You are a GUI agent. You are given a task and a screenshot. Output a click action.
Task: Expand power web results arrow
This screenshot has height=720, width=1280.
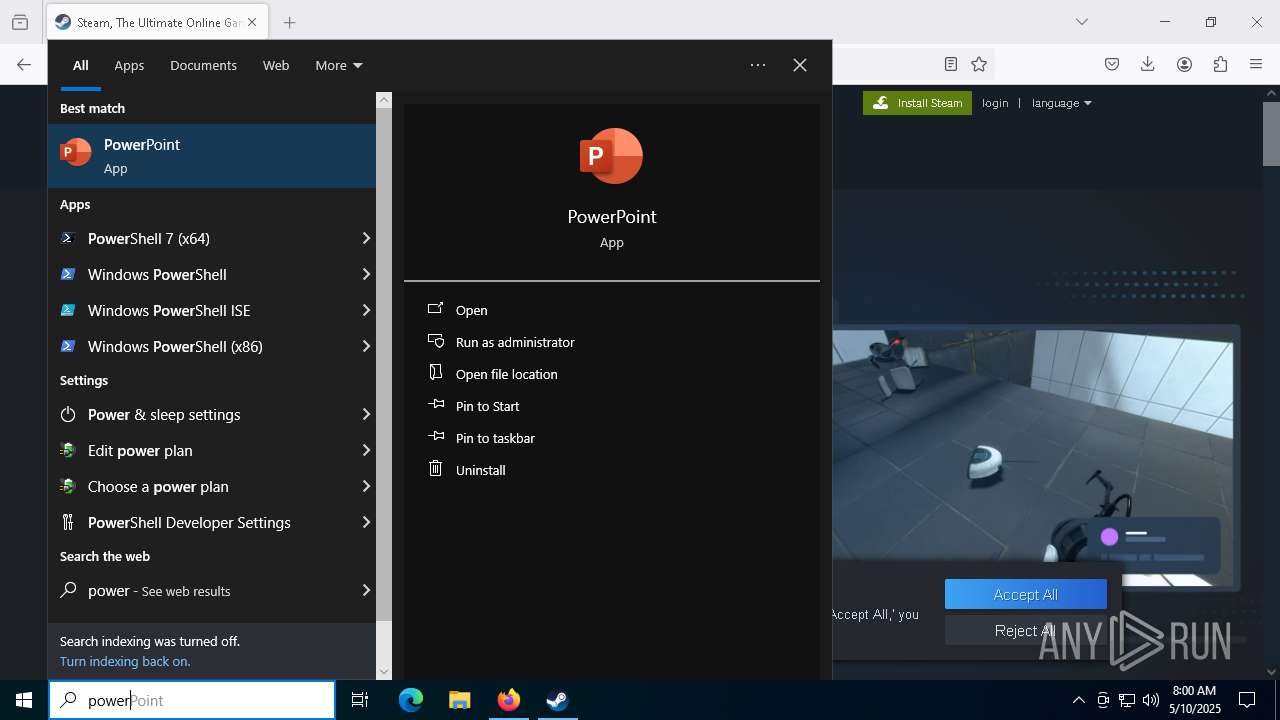click(366, 590)
